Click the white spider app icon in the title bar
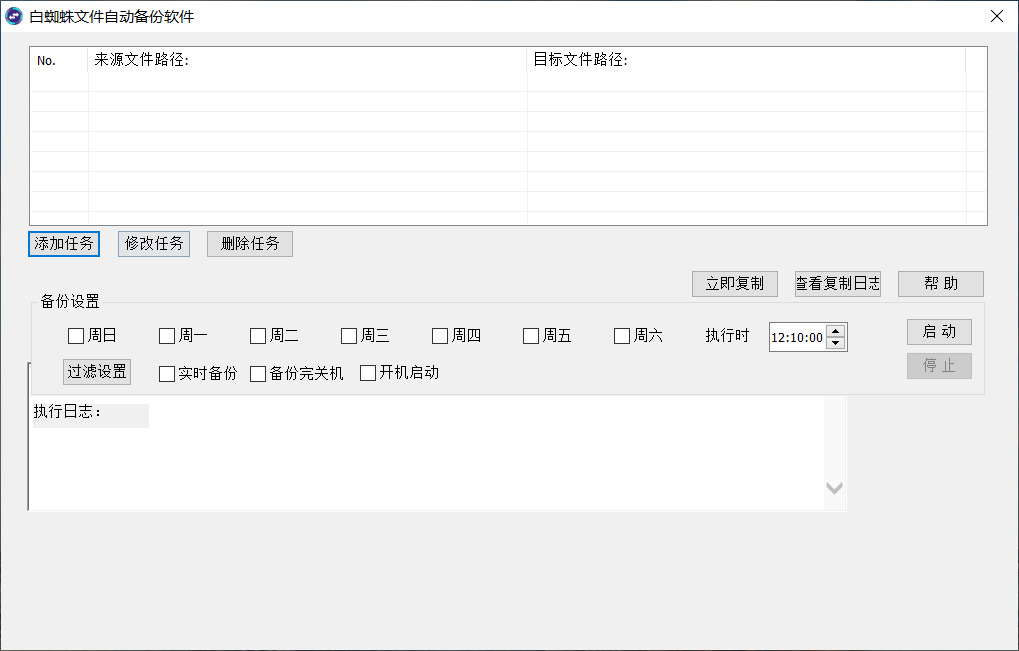Viewport: 1019px width, 651px height. (x=13, y=16)
